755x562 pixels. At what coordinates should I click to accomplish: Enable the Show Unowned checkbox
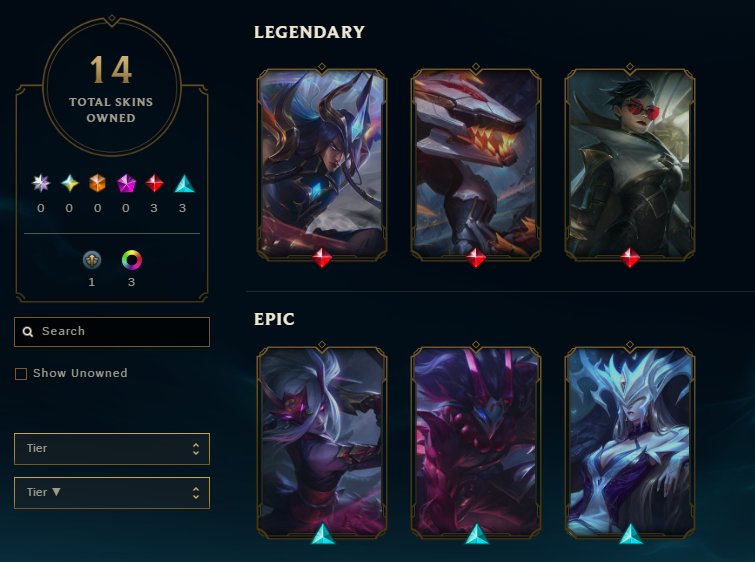(21, 374)
